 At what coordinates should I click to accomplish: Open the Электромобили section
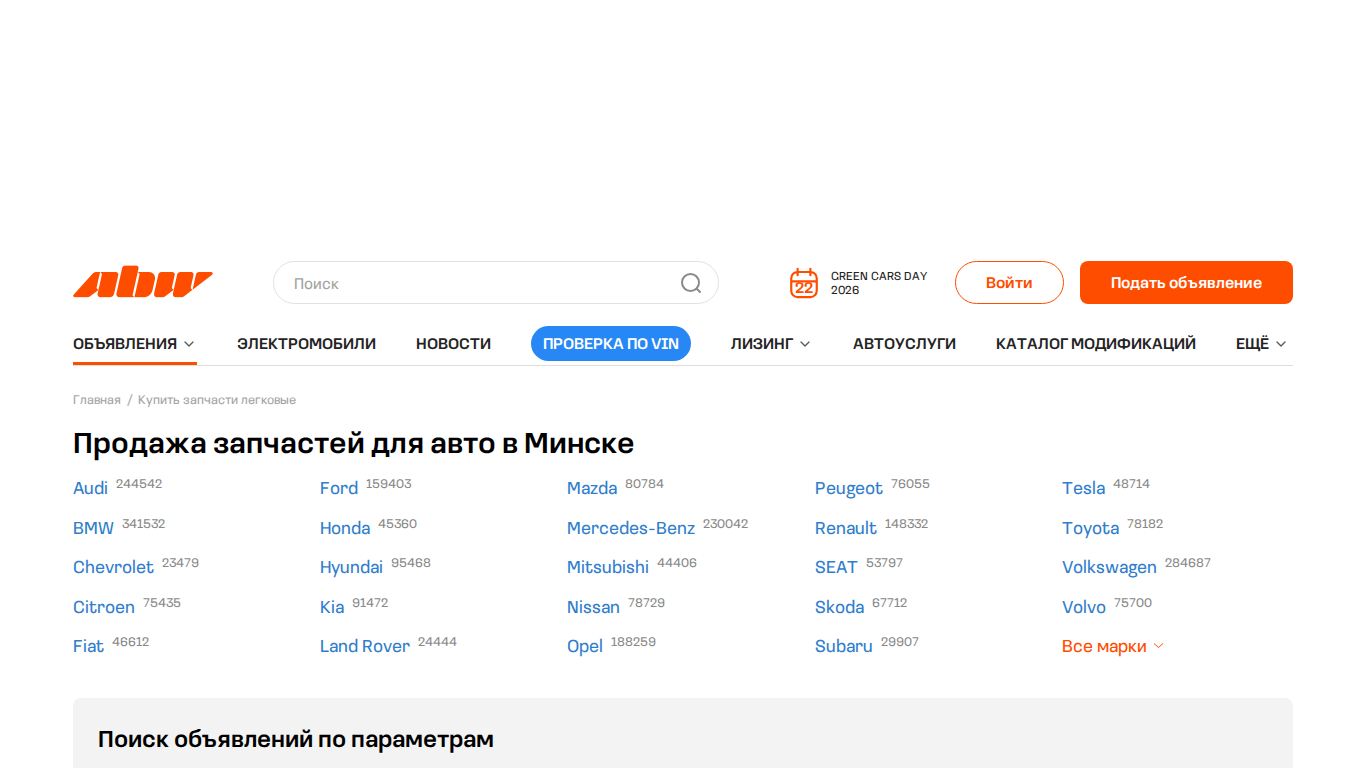click(x=306, y=344)
